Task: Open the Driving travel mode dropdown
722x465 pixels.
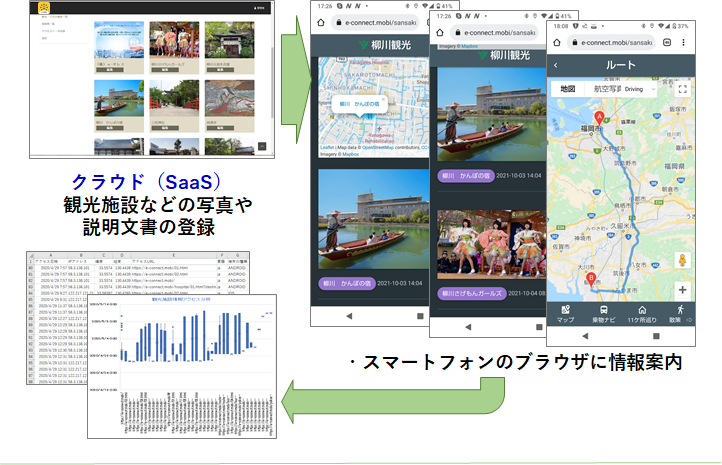Action: (640, 89)
